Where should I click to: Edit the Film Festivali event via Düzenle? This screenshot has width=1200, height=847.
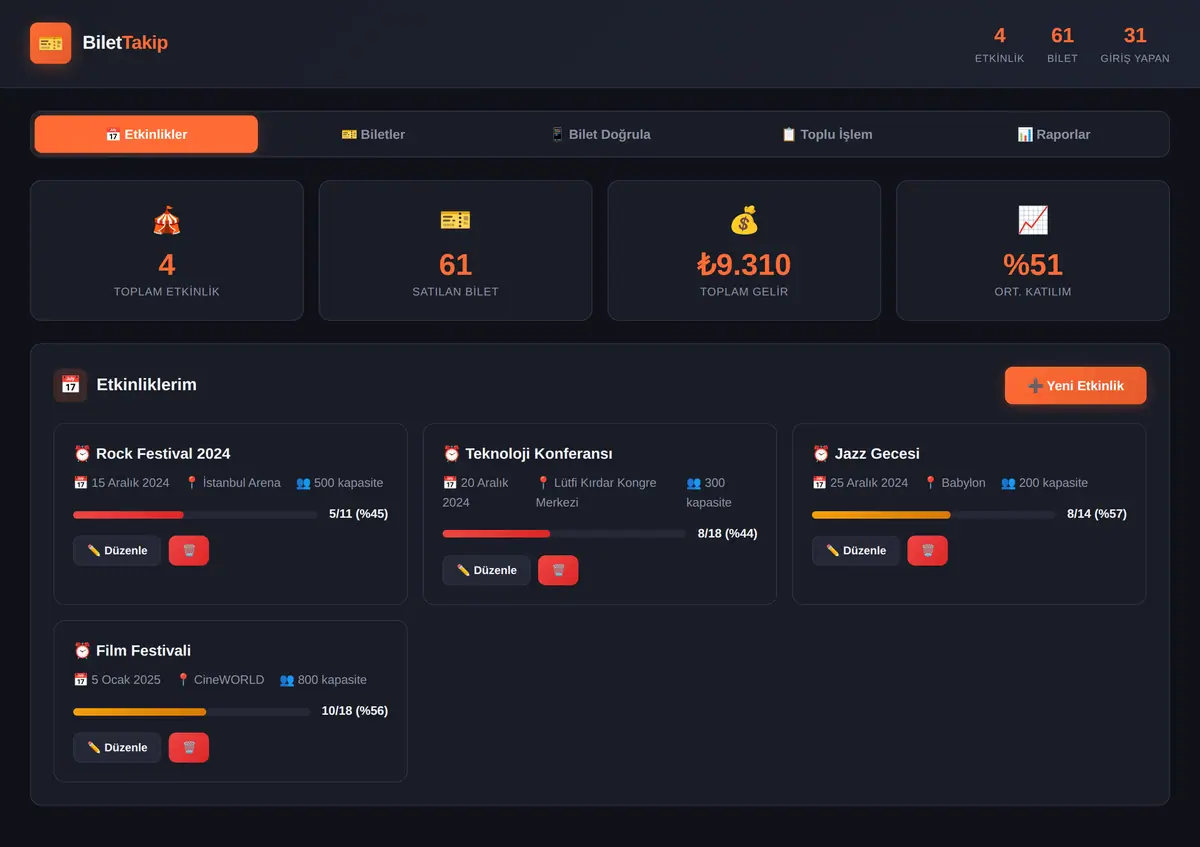coord(117,748)
